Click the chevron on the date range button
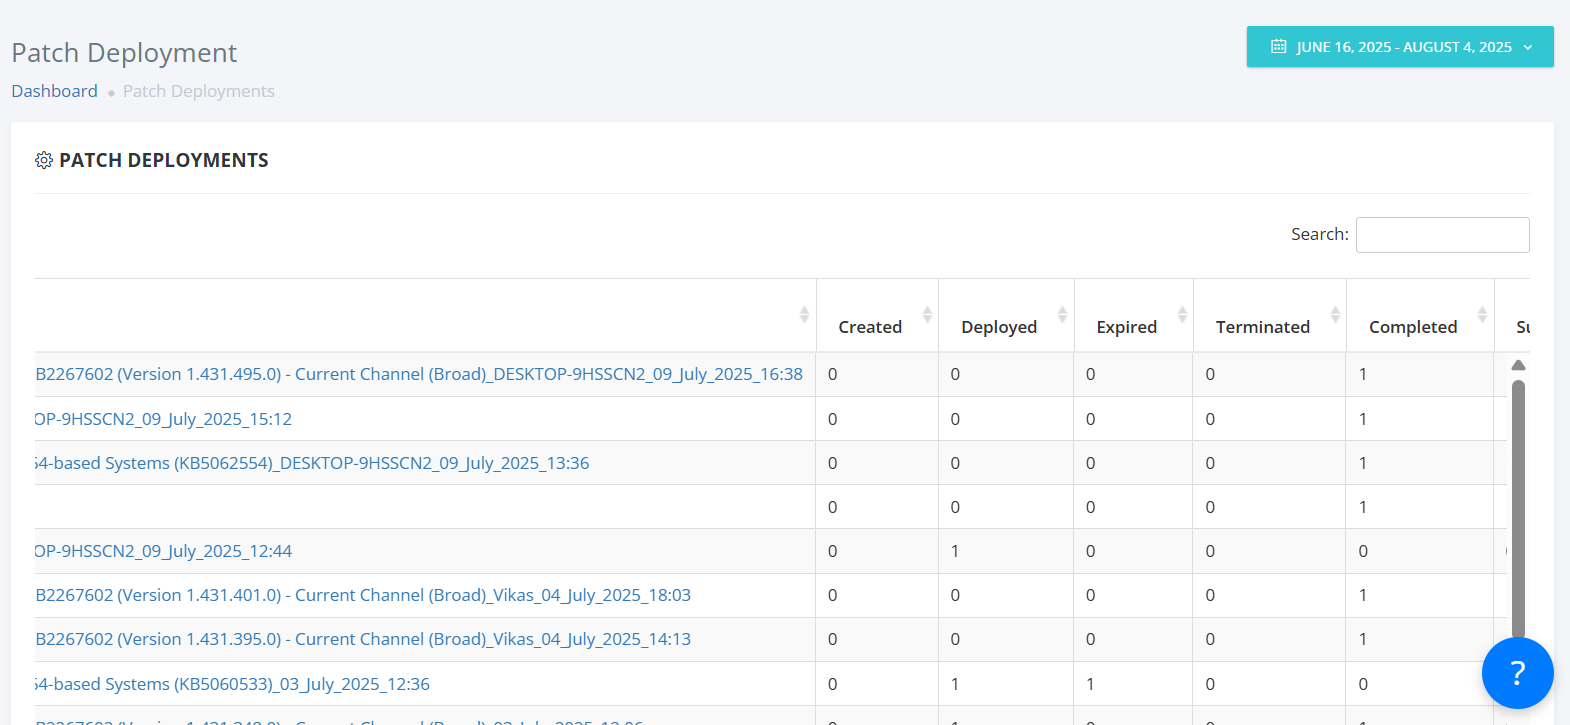Viewport: 1570px width, 725px height. click(x=1528, y=47)
